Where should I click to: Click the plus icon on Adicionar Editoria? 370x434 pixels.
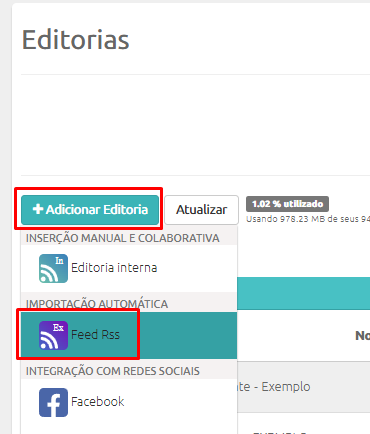[38, 209]
